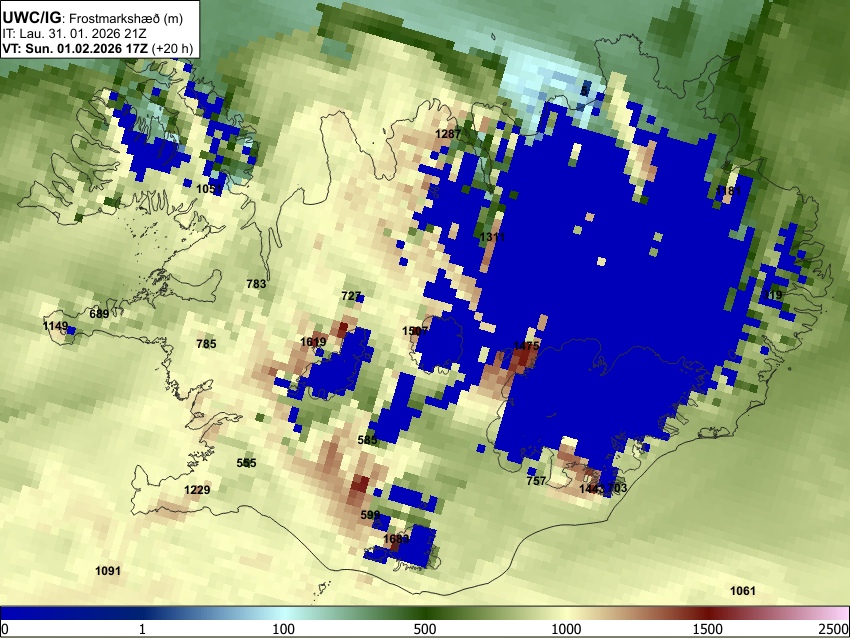Click the map value 703
Image resolution: width=850 pixels, height=638 pixels.
[617, 488]
